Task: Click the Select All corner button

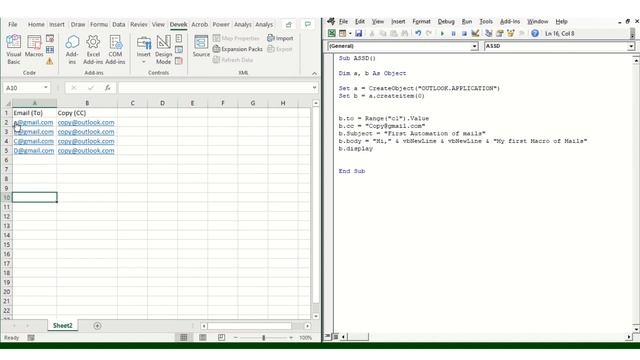Action: 7,103
